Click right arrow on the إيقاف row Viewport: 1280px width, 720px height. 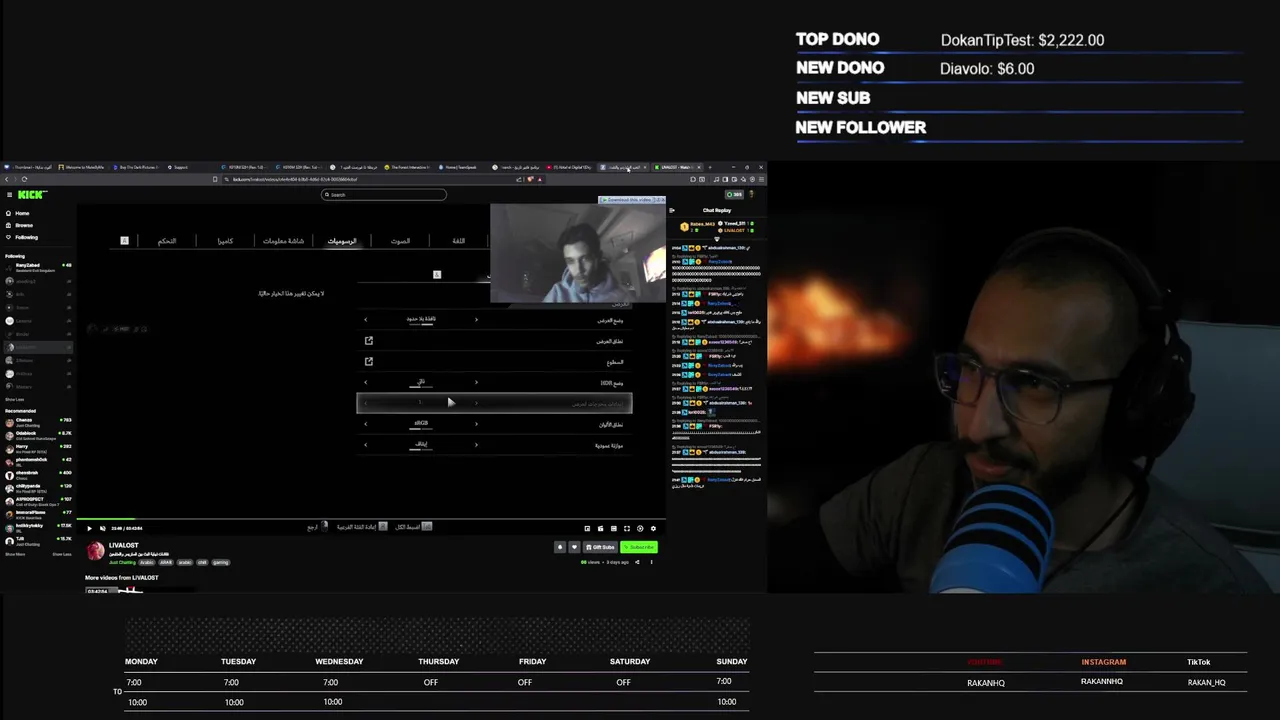click(476, 445)
